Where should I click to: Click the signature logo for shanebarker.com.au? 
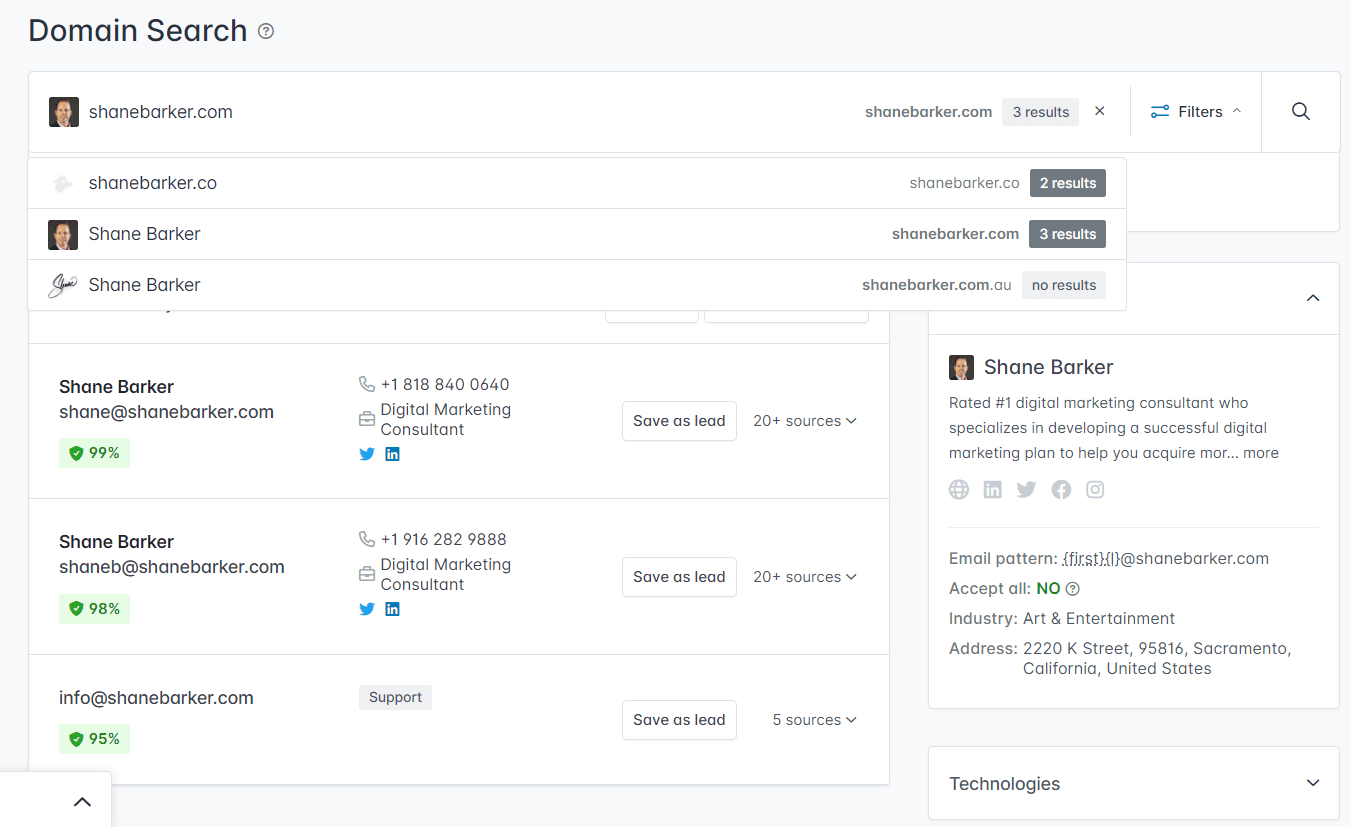[63, 285]
